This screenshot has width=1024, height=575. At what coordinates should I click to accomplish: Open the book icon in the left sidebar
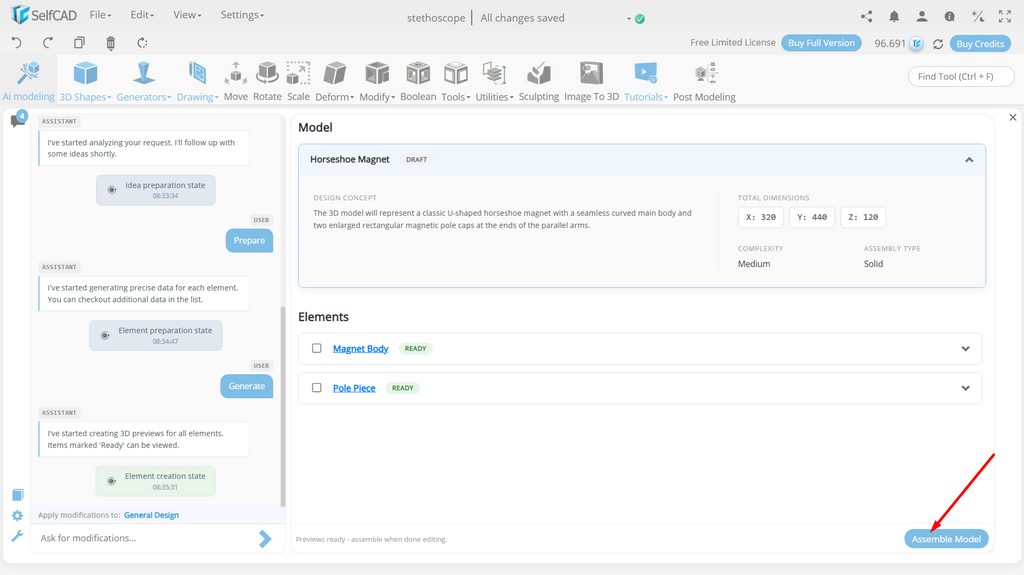[18, 495]
